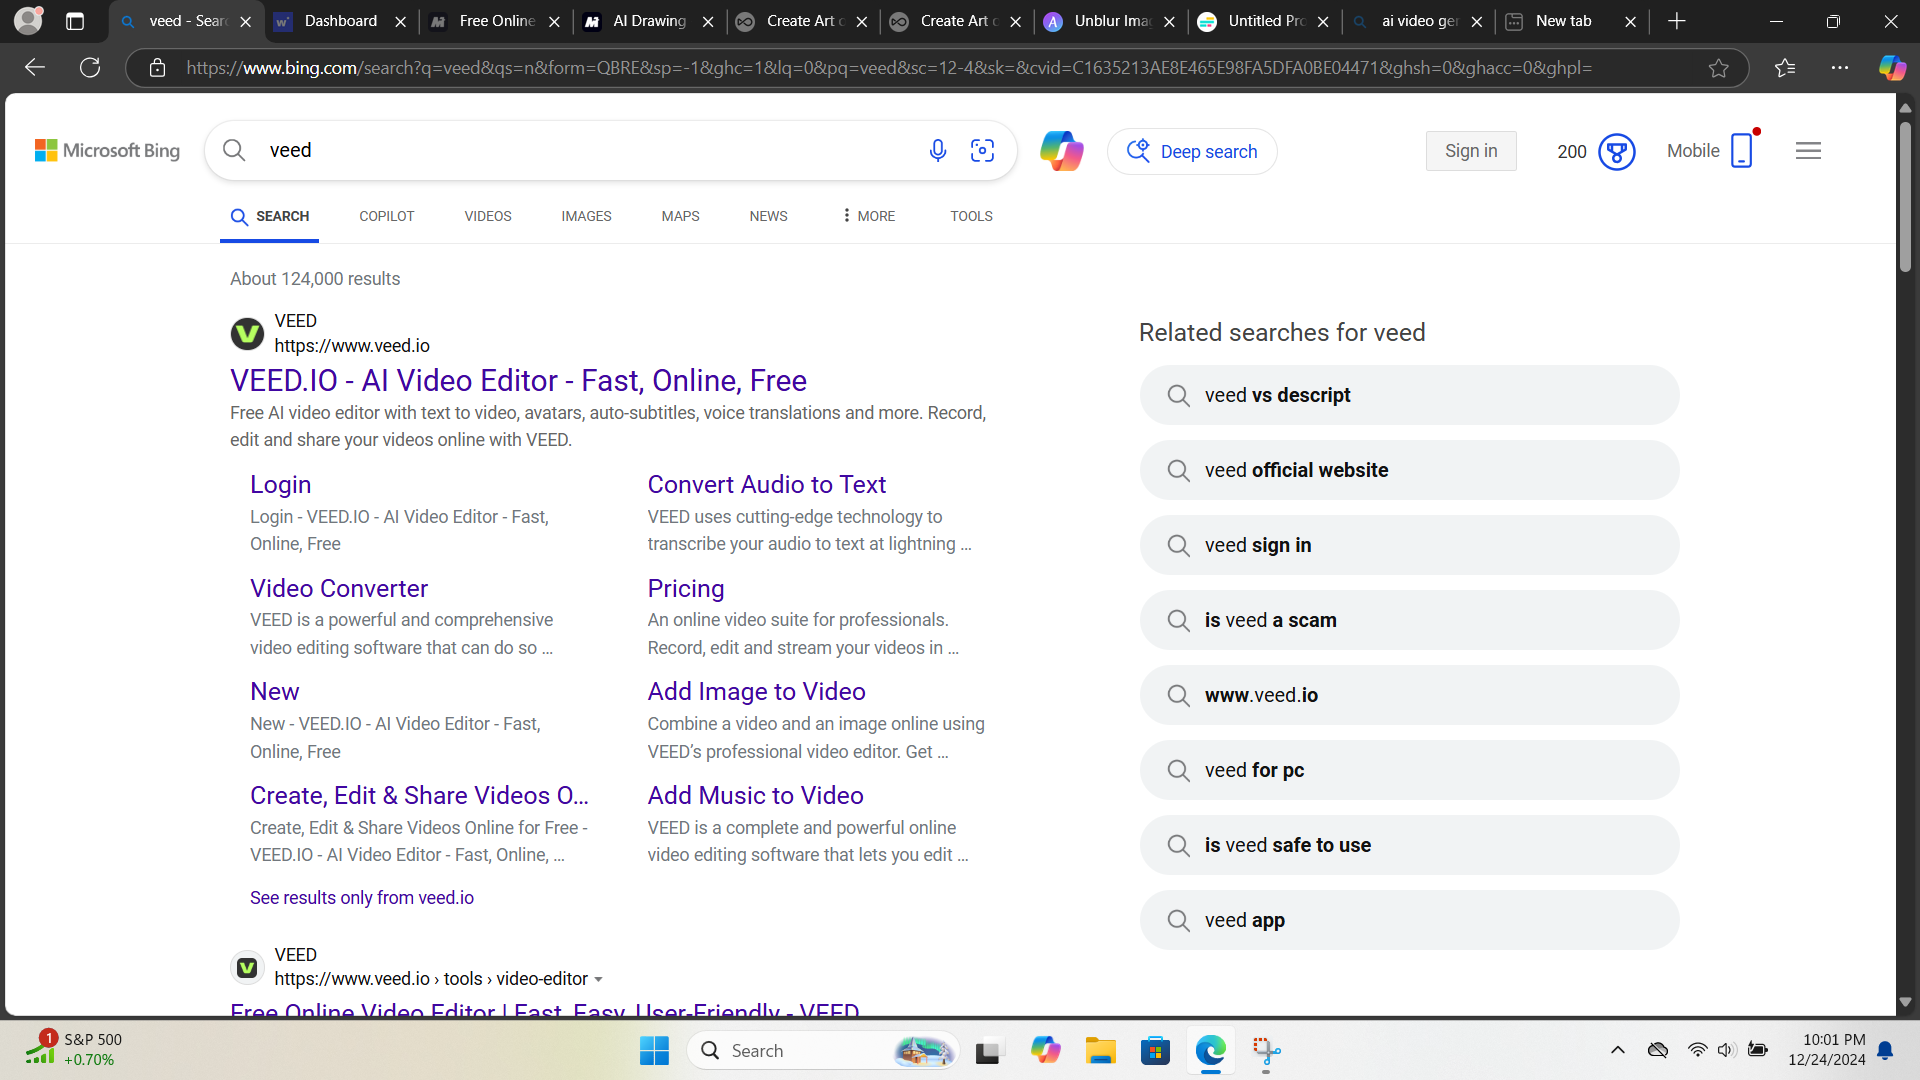This screenshot has height=1080, width=1920.
Task: Refresh the page
Action: (90, 68)
